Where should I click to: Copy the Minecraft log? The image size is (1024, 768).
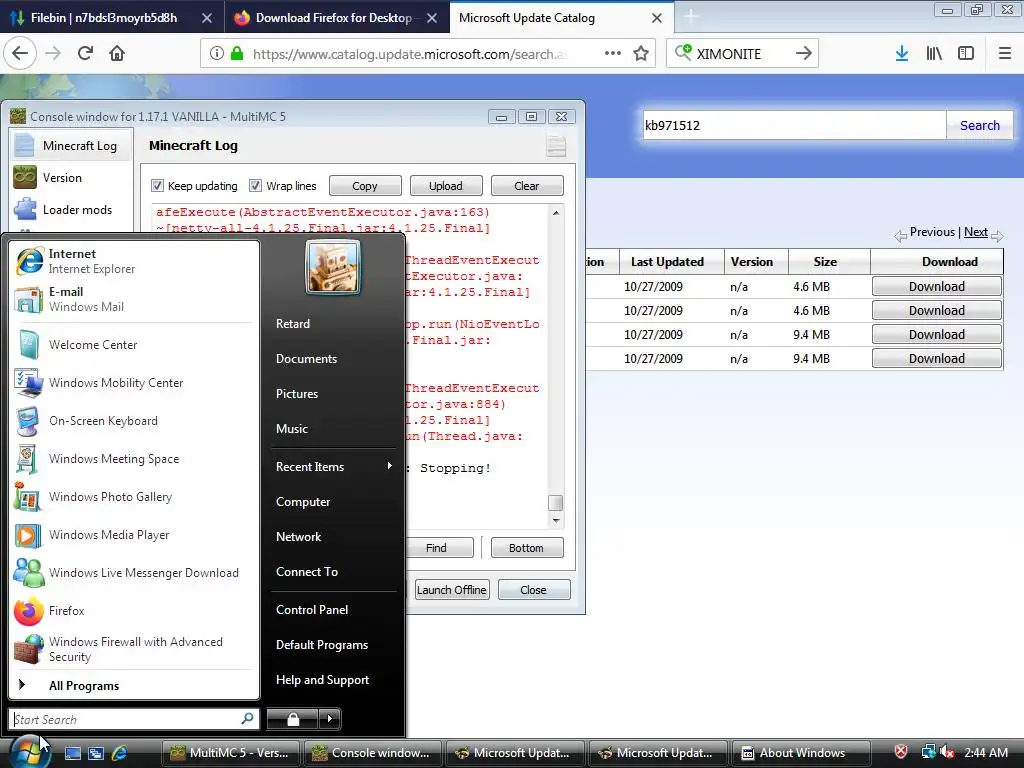[x=365, y=186]
